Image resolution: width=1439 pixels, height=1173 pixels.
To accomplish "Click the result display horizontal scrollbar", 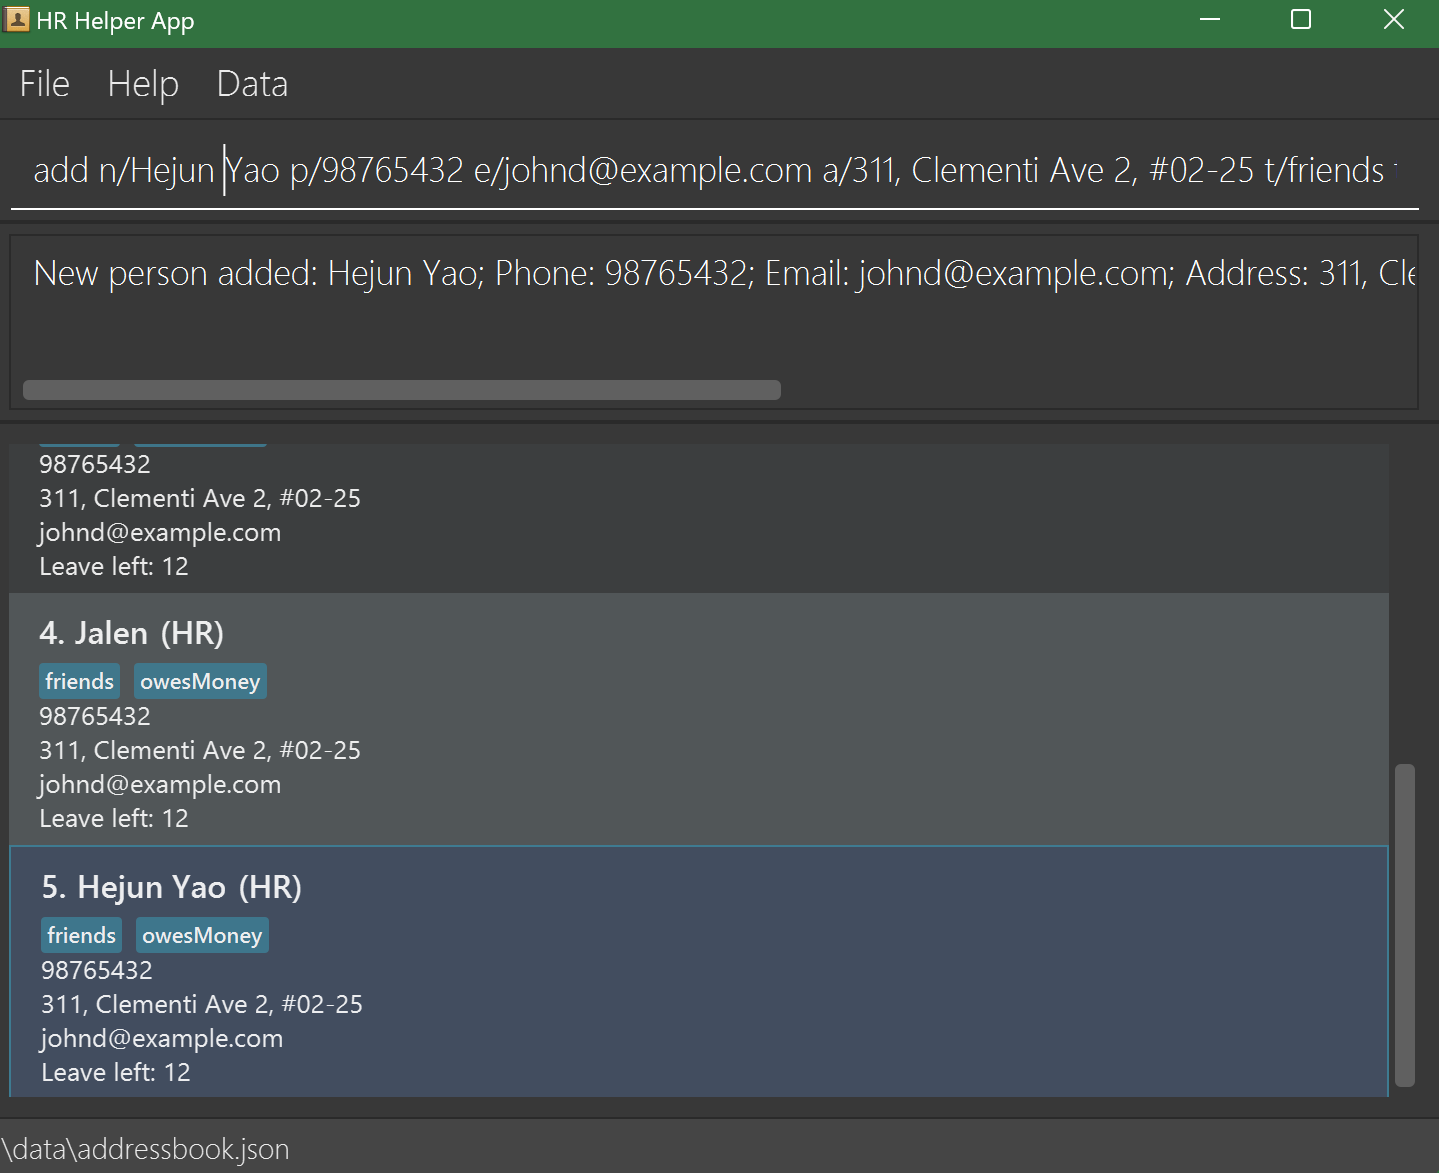I will 401,390.
